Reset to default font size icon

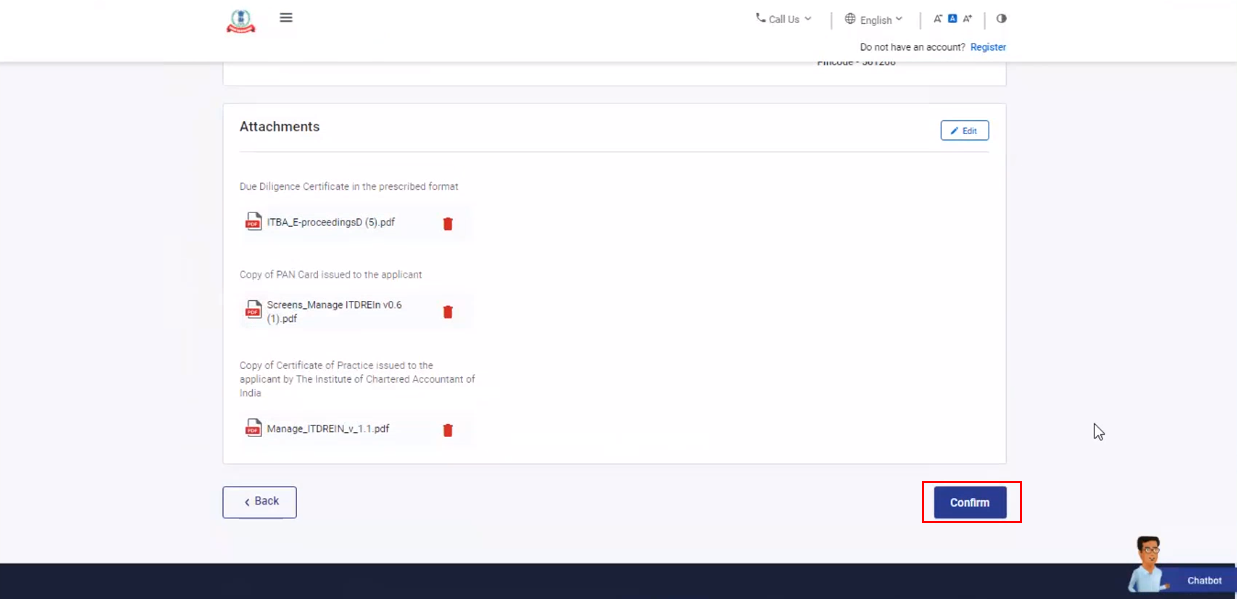click(953, 19)
